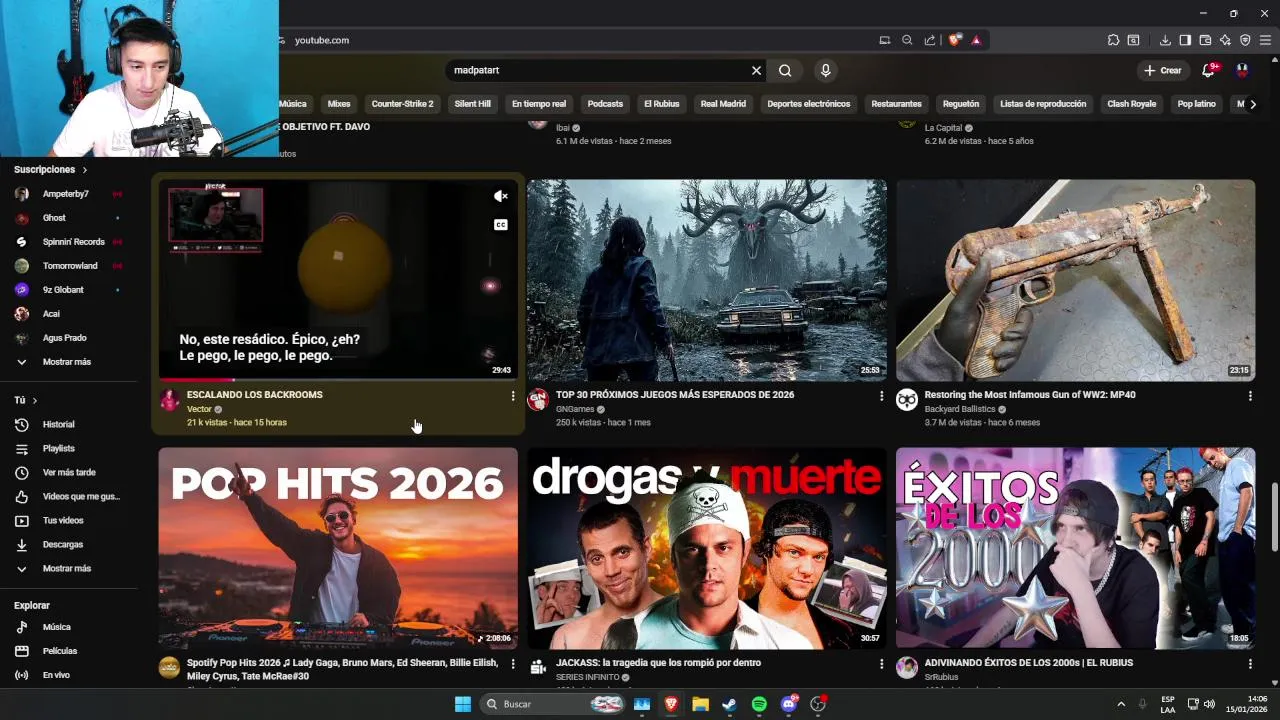Click the zoom magnifier icon in address bar
1280x720 pixels.
point(907,40)
